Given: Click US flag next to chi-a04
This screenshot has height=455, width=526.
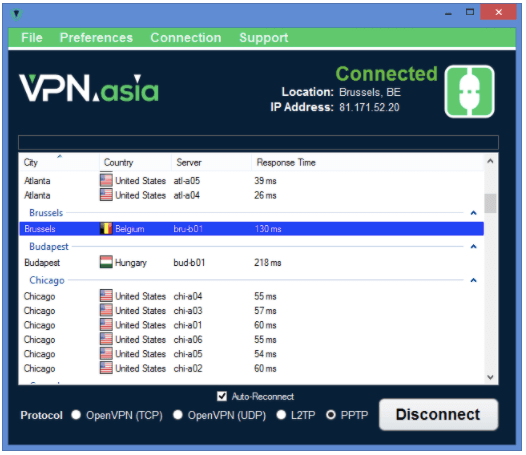Looking at the screenshot, I should point(106,296).
